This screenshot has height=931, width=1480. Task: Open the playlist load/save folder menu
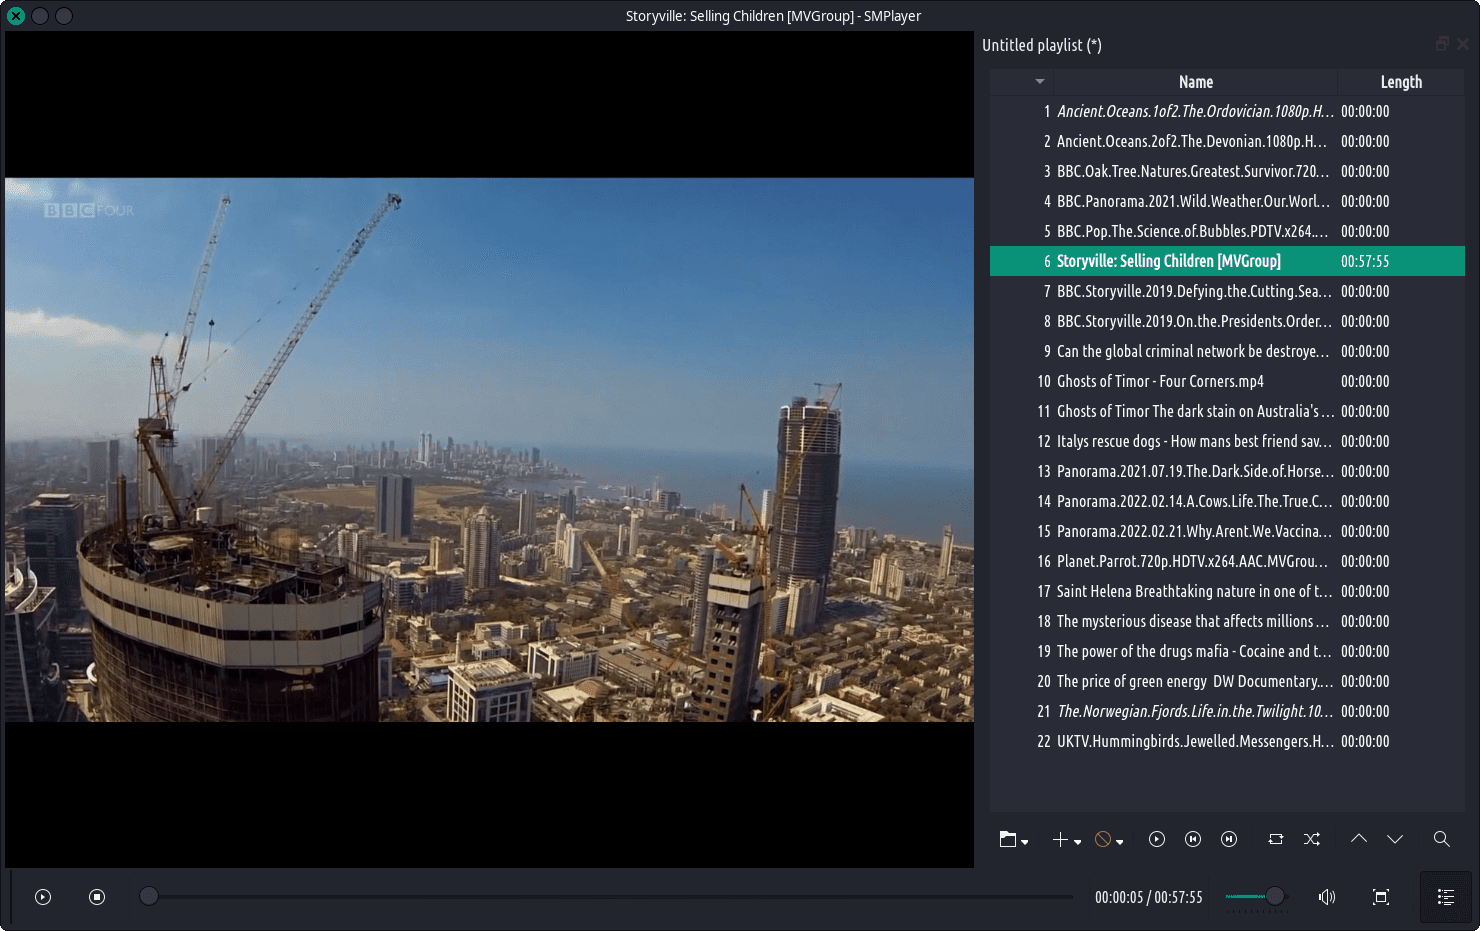point(1014,839)
